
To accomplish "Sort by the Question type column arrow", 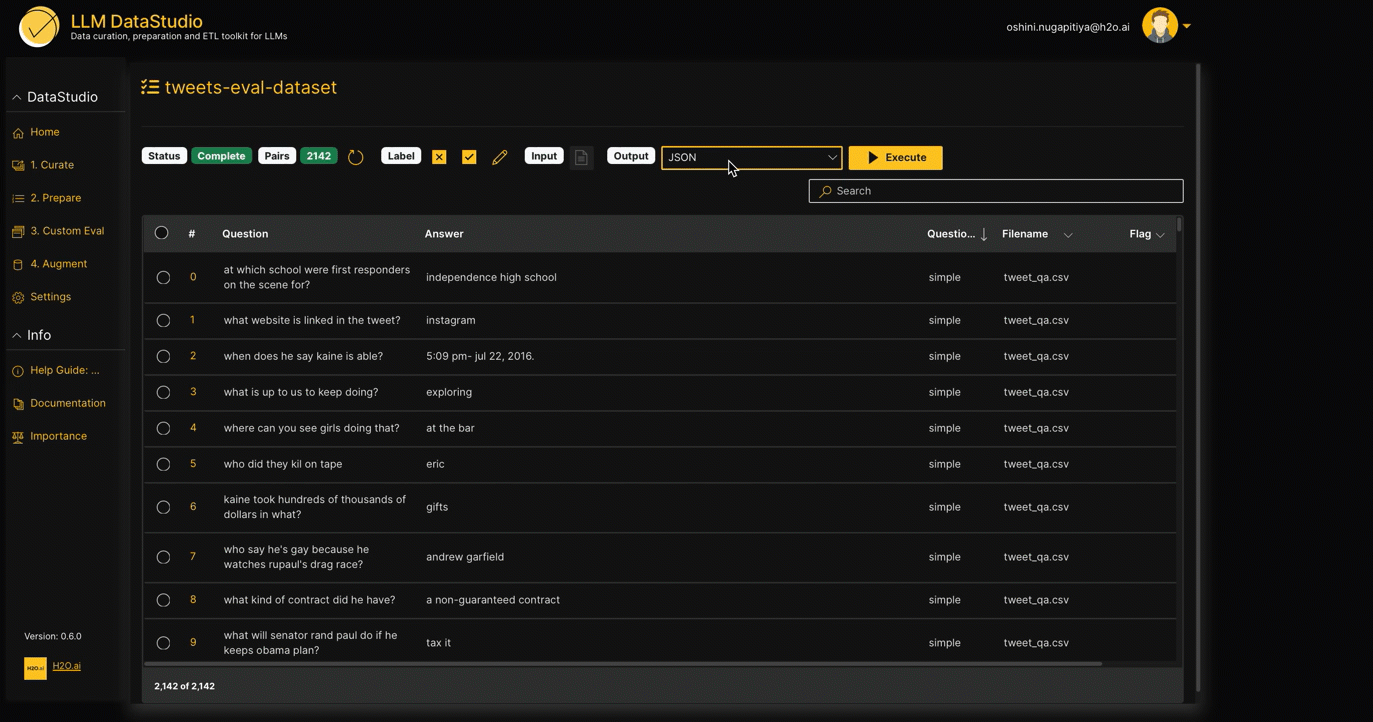I will (x=984, y=234).
